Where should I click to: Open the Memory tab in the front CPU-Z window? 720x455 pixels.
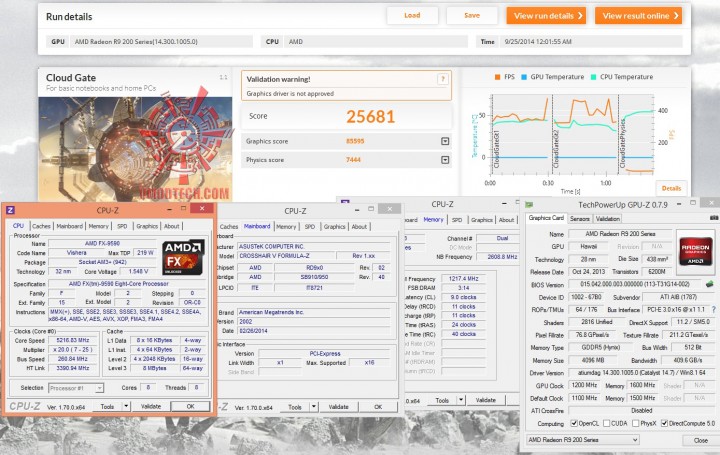(99, 226)
